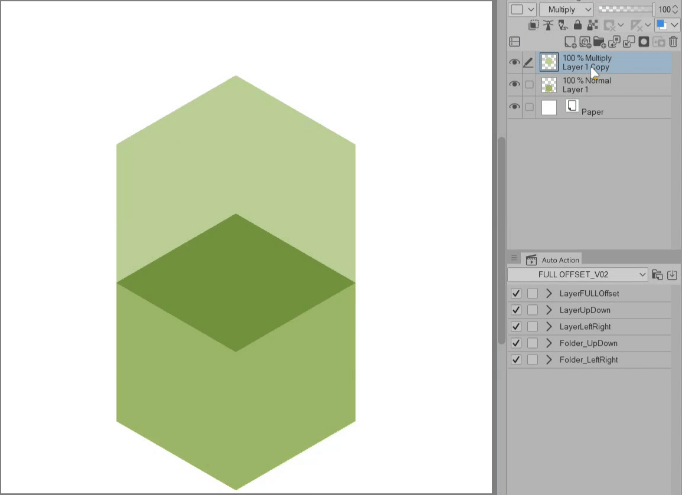Image resolution: width=682 pixels, height=495 pixels.
Task: Click the canvas vertical scrollbar
Action: [x=501, y=241]
